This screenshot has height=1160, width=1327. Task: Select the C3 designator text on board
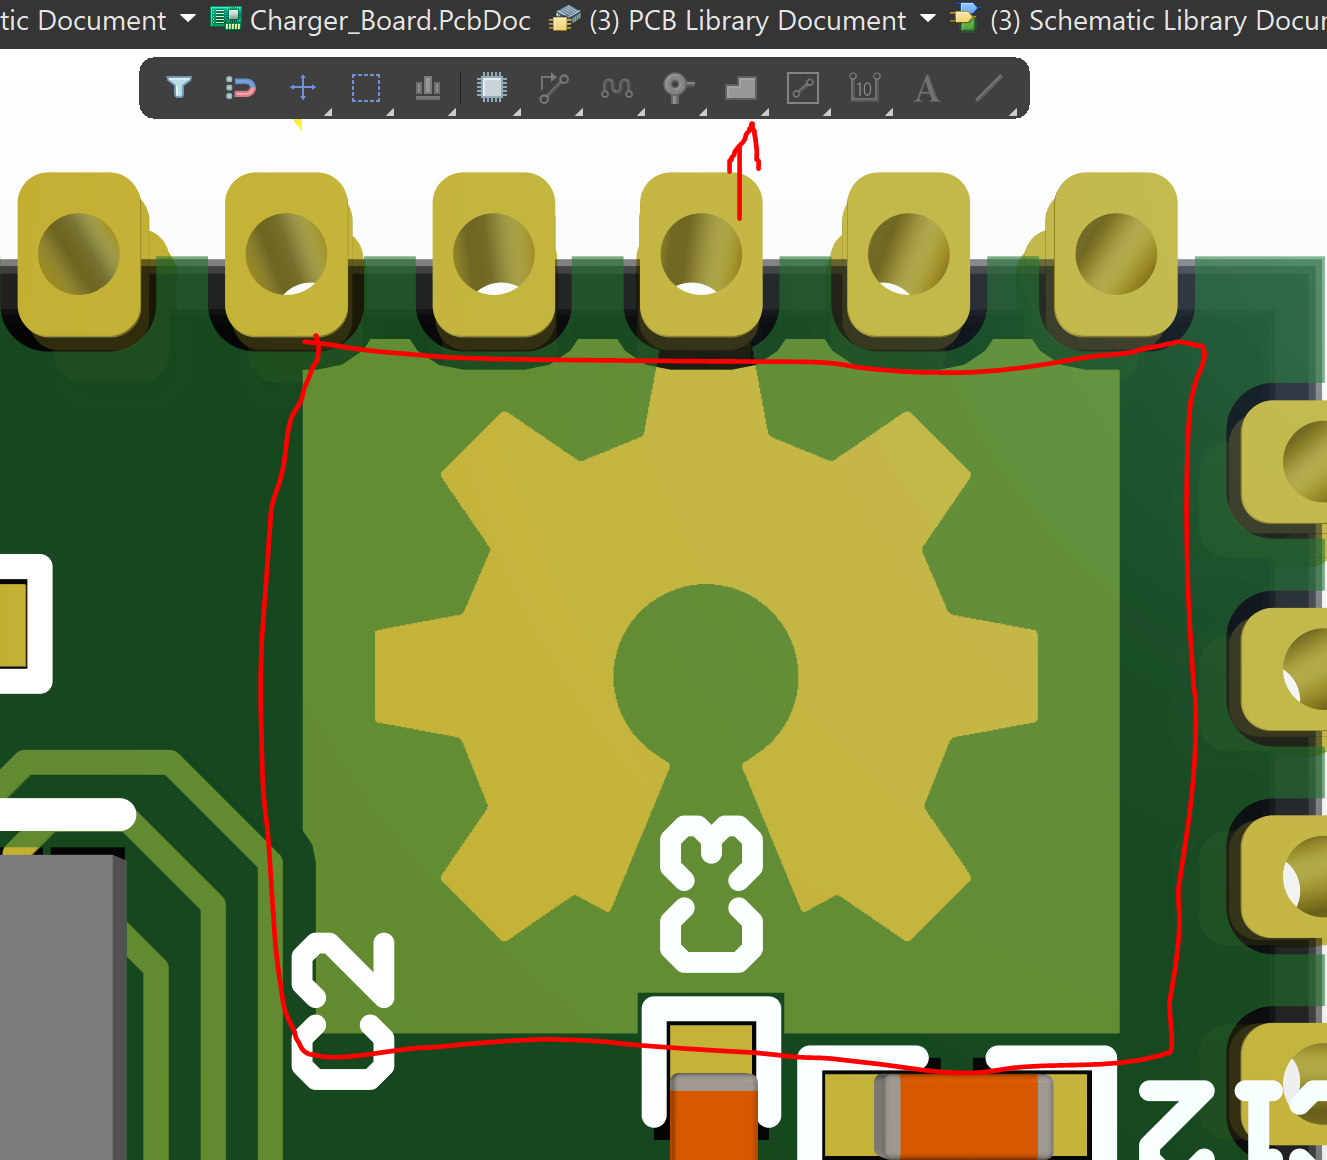coord(712,894)
